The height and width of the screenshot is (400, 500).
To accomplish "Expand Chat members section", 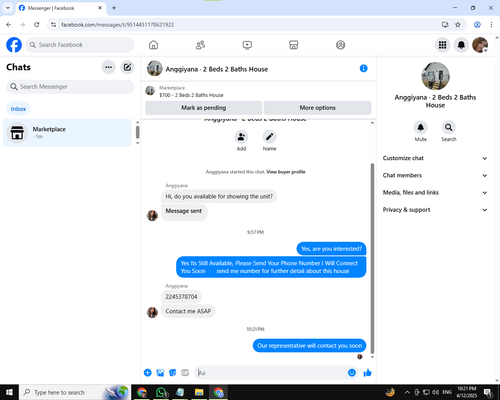I will (x=435, y=175).
